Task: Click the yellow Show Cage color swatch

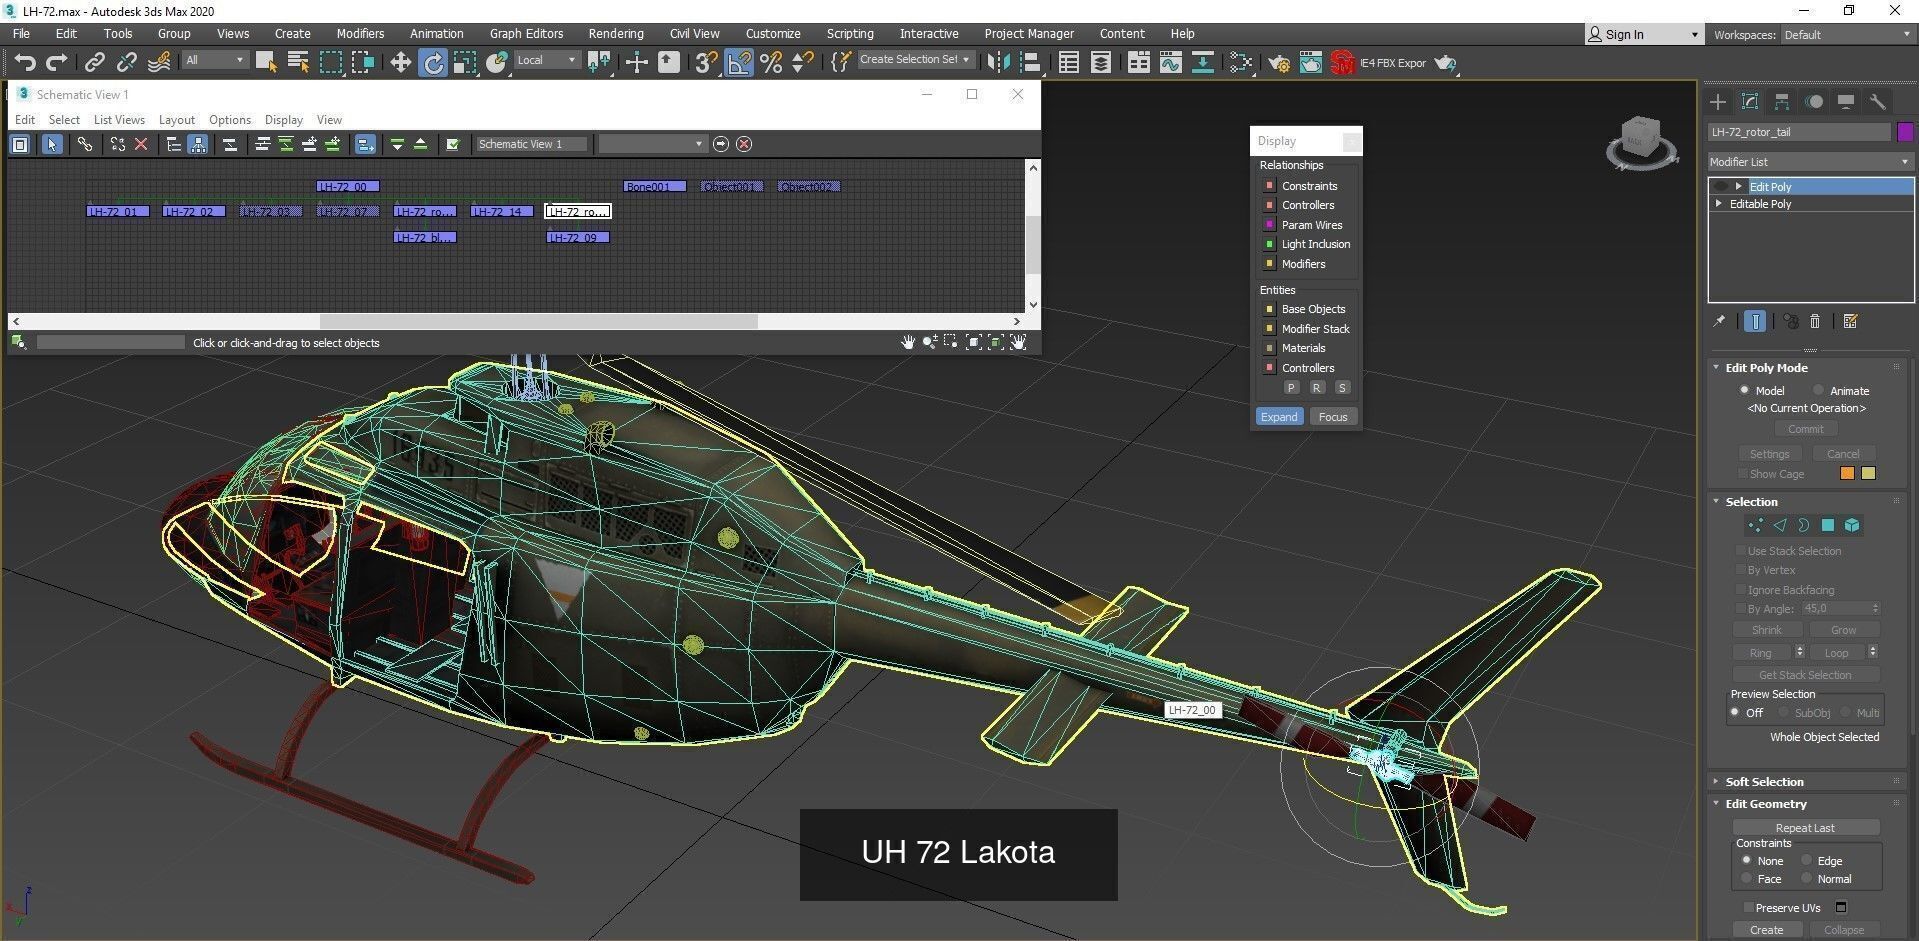Action: click(1868, 473)
